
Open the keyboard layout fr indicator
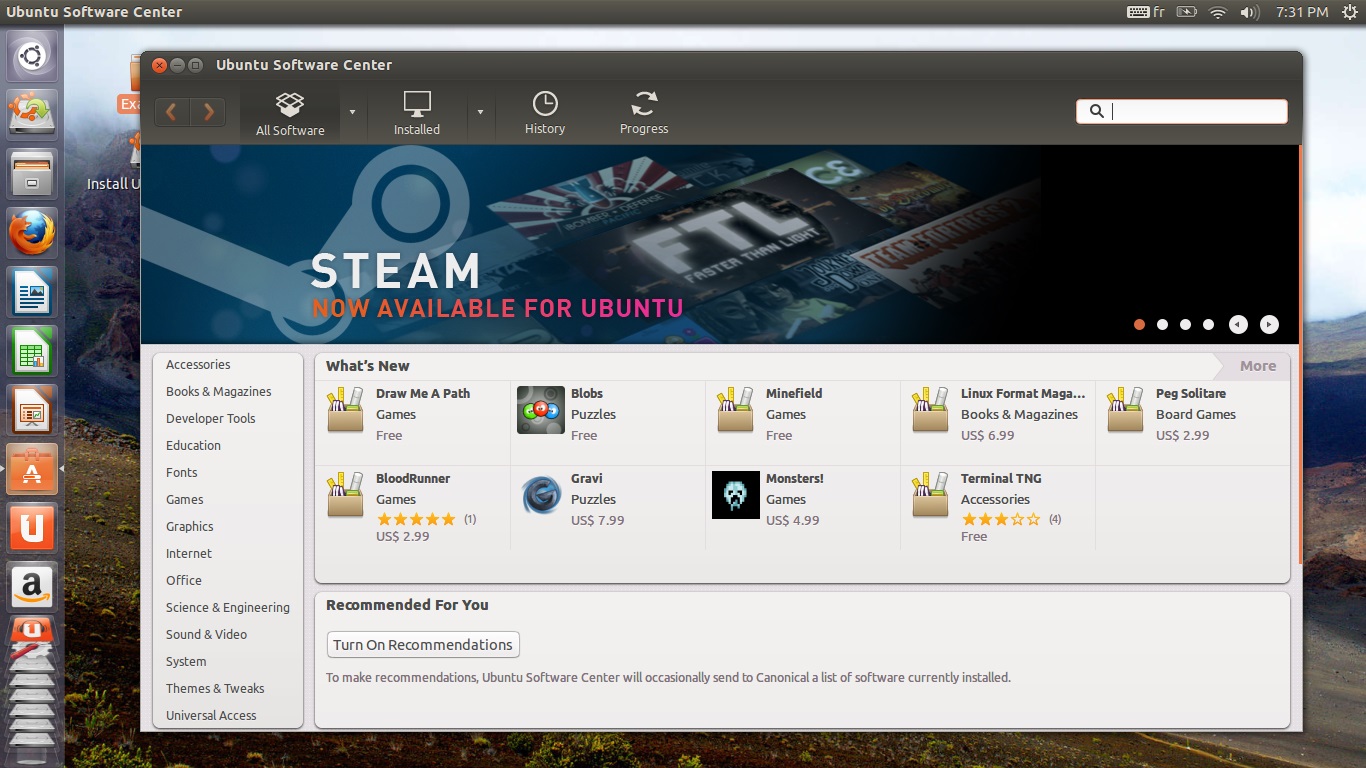(1146, 12)
